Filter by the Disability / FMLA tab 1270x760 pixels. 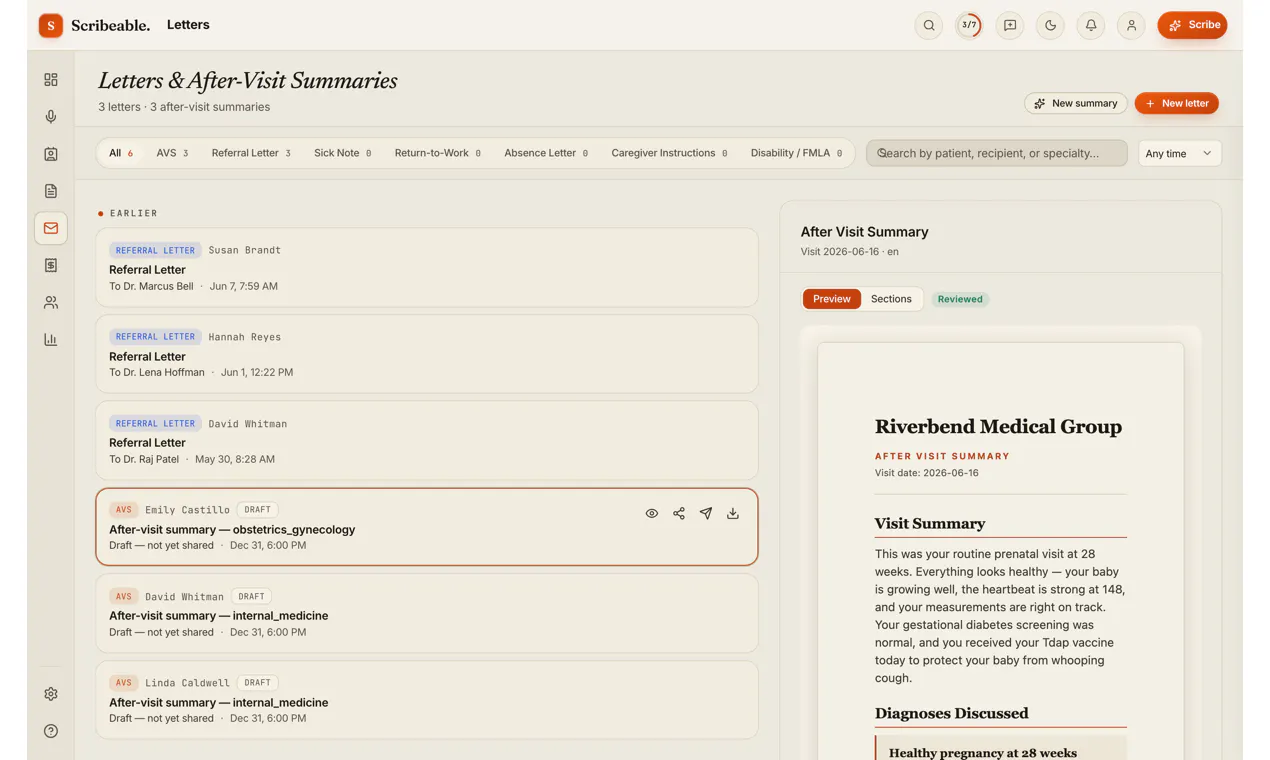point(796,153)
